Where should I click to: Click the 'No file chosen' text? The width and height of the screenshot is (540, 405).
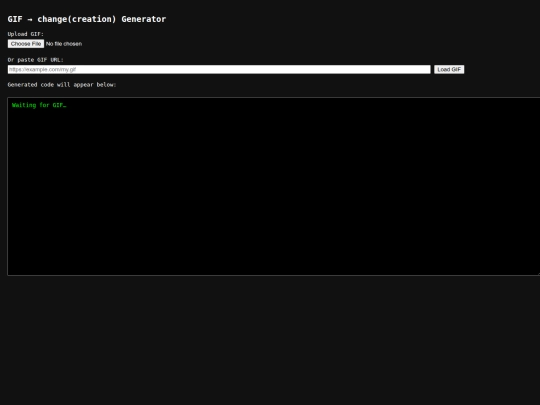pyautogui.click(x=64, y=44)
